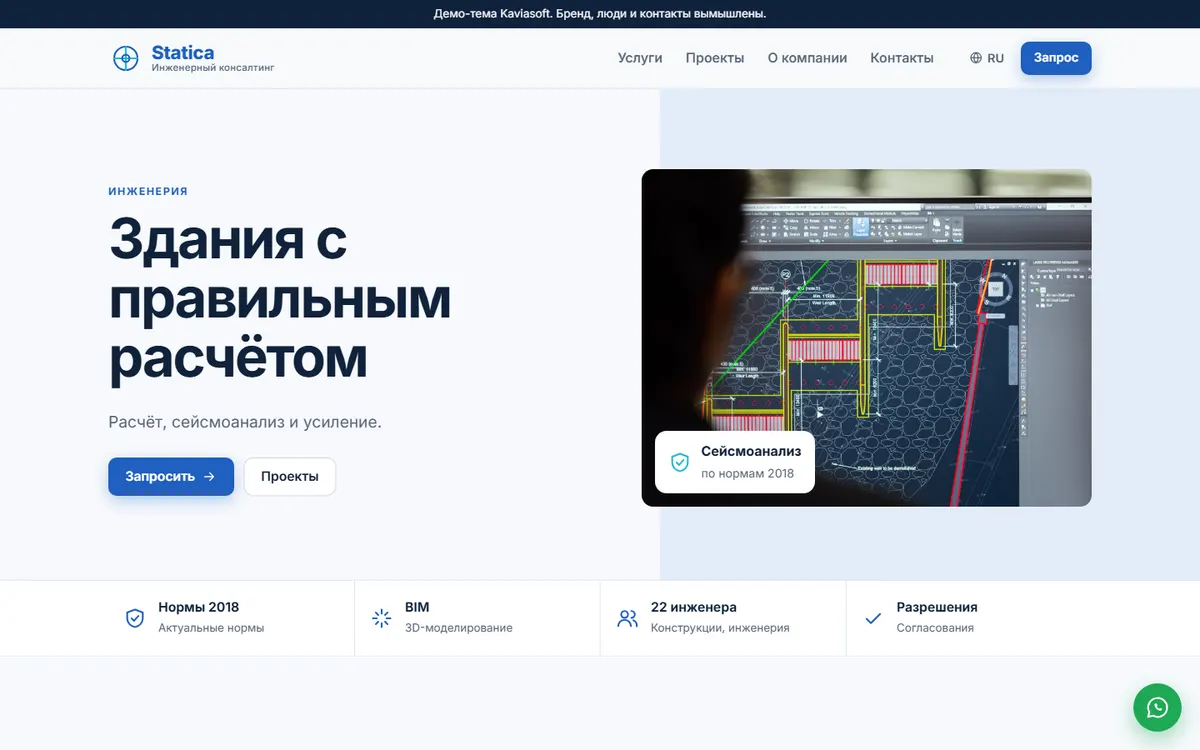The height and width of the screenshot is (750, 1200).
Task: Open the RU language switcher
Action: click(x=987, y=58)
